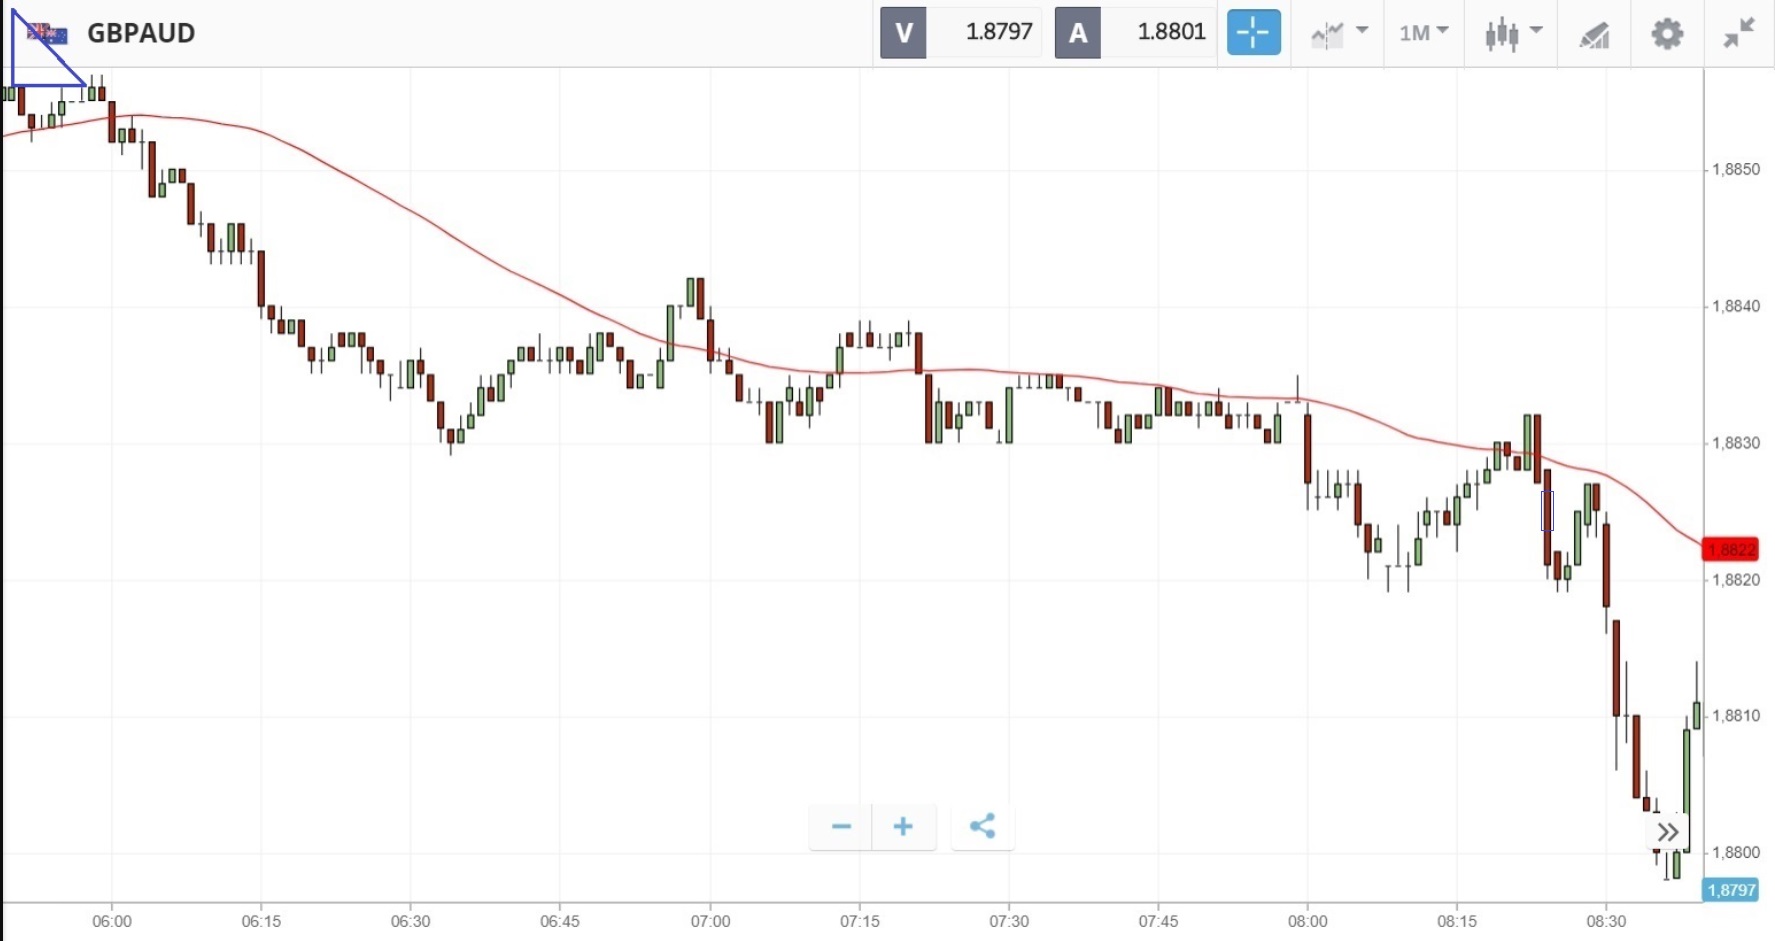Click the blue 1,8797 current price label
1775x941 pixels.
(1731, 890)
